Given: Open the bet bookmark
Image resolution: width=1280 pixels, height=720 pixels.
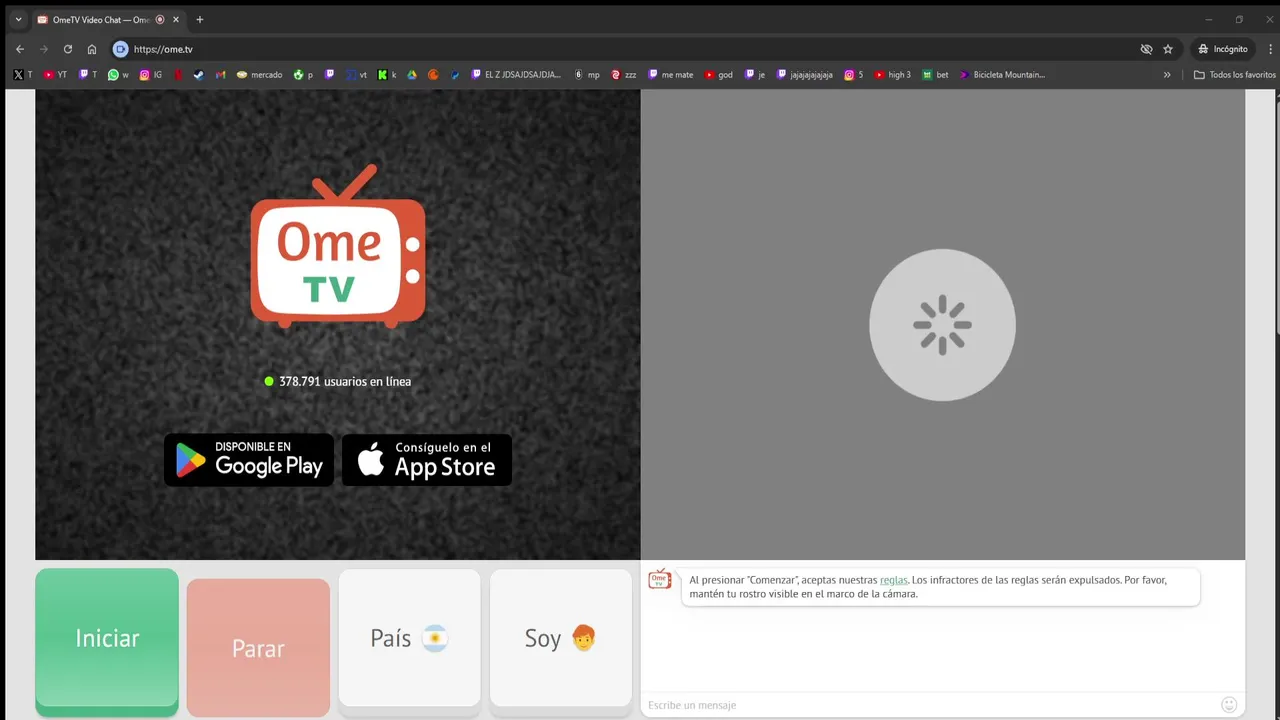Looking at the screenshot, I should click(935, 75).
